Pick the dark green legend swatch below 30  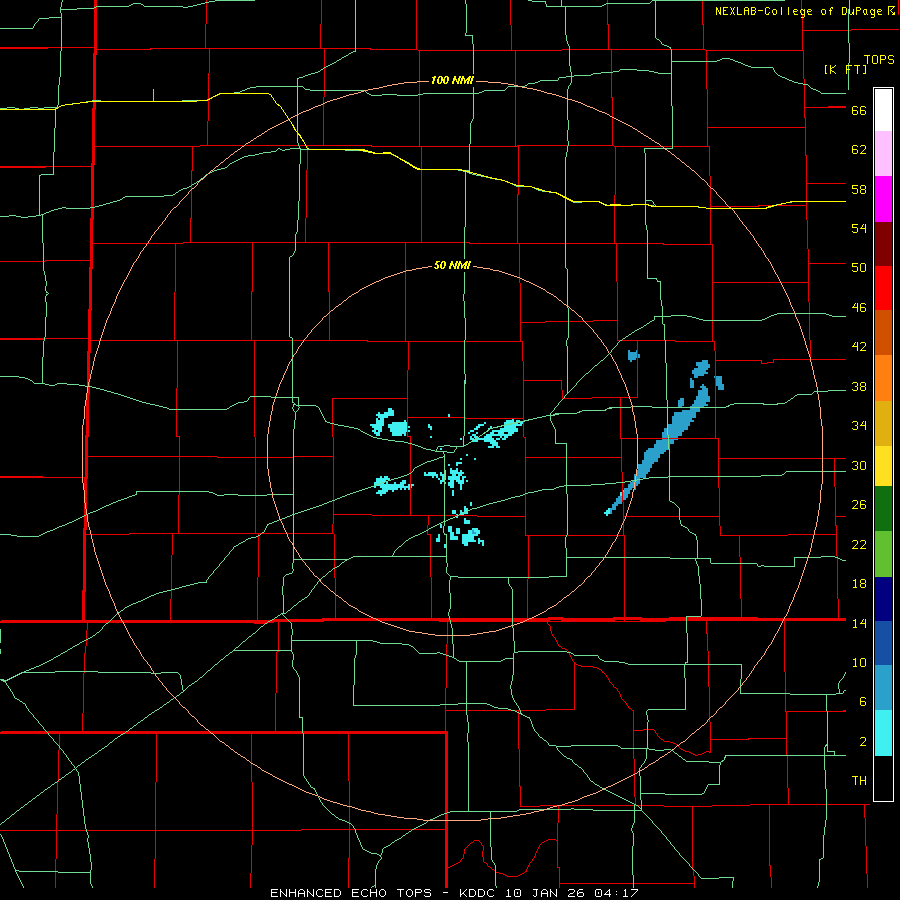pos(883,509)
